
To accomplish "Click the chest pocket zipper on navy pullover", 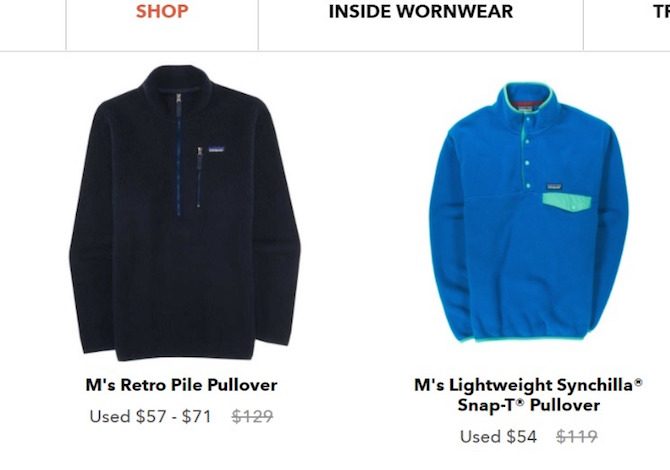I will pyautogui.click(x=199, y=177).
